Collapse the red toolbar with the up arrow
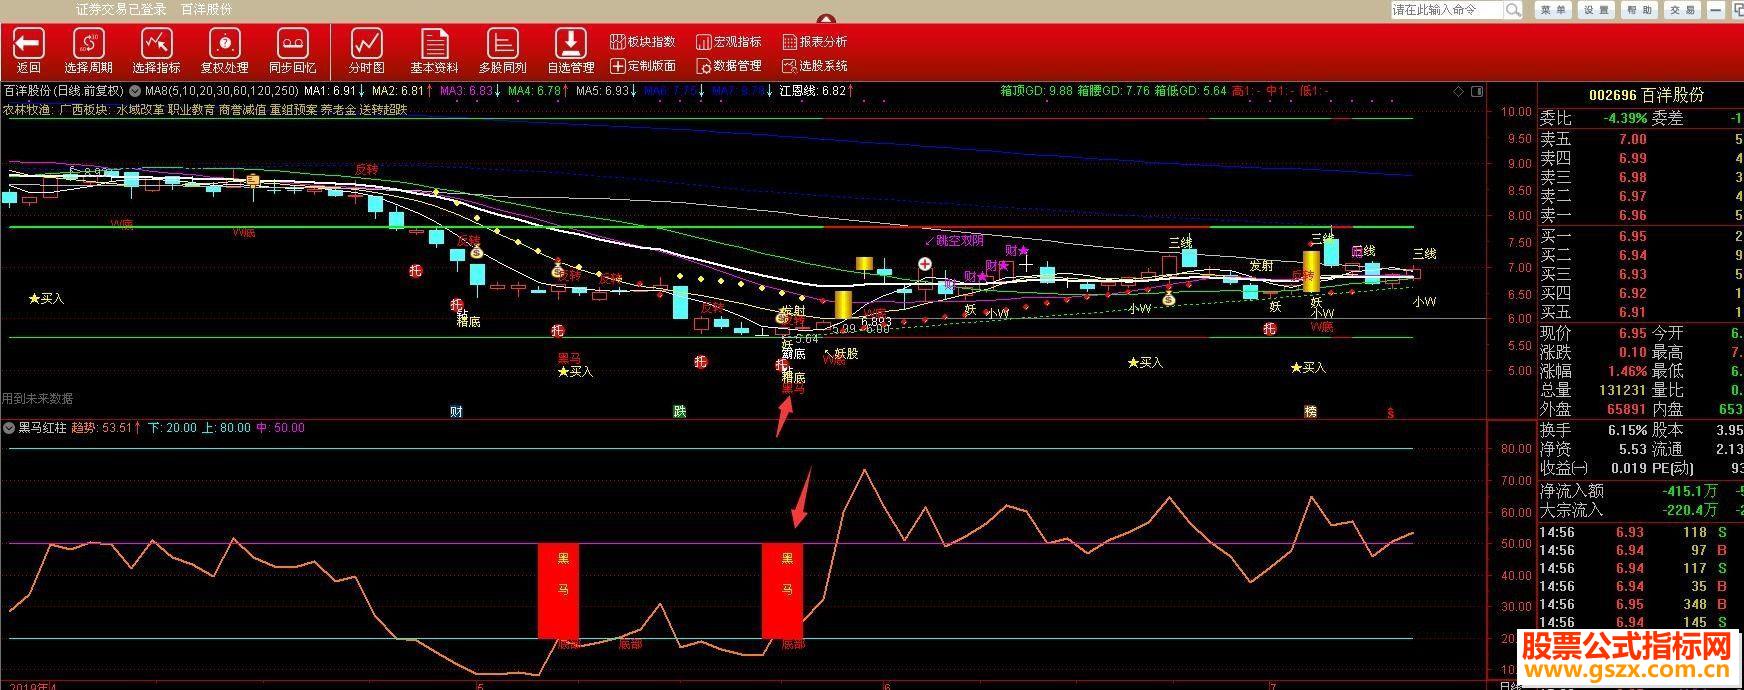This screenshot has height=690, width=1744. [825, 20]
